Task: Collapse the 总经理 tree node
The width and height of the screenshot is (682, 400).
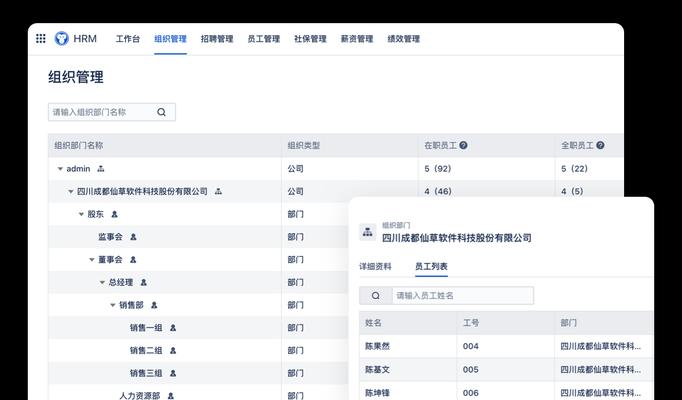Action: point(102,283)
